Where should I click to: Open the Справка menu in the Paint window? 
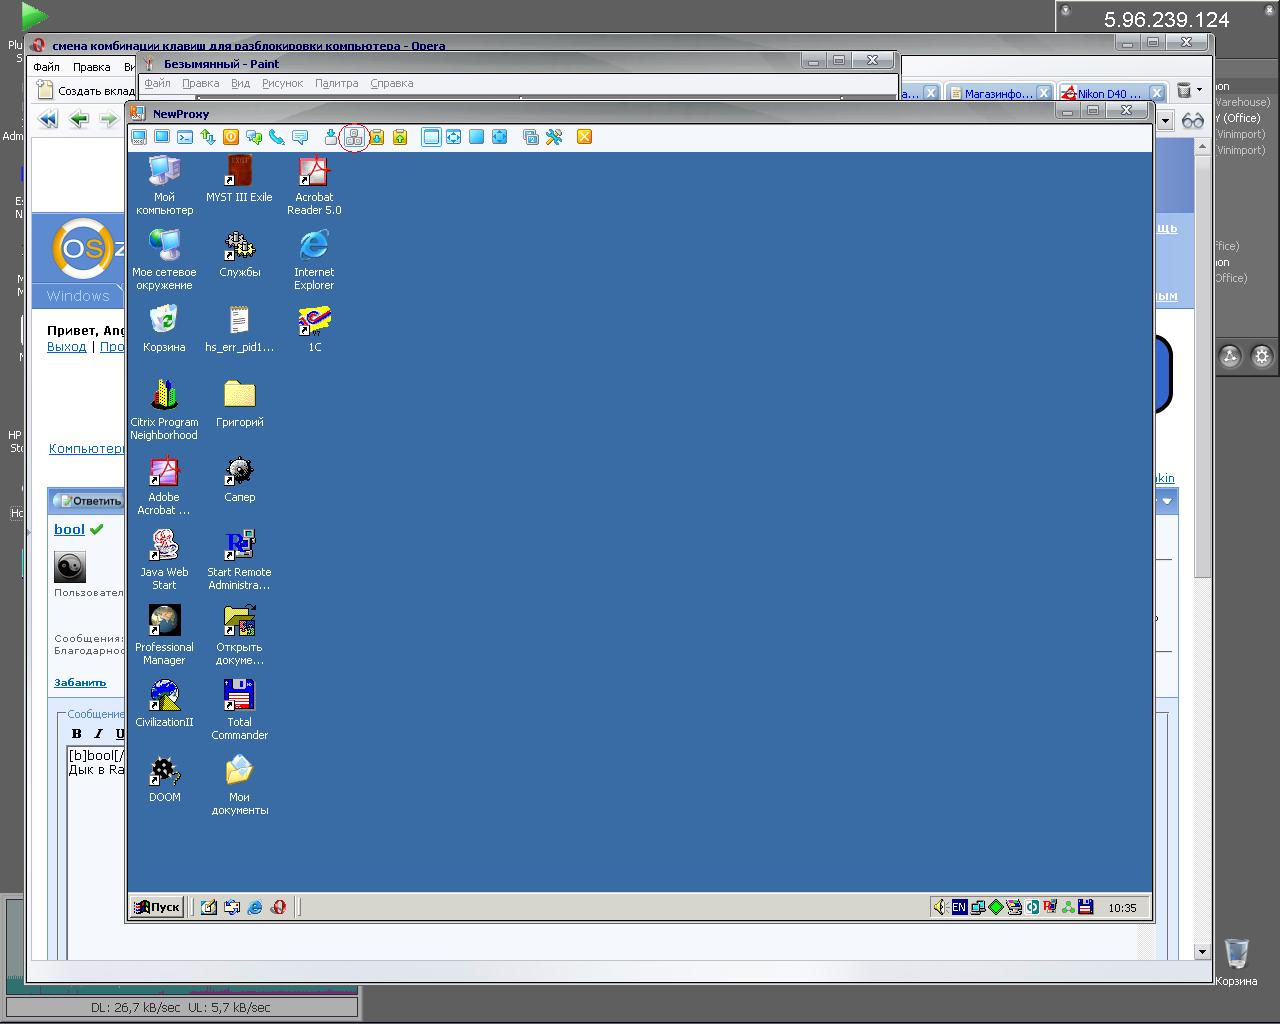(x=391, y=83)
